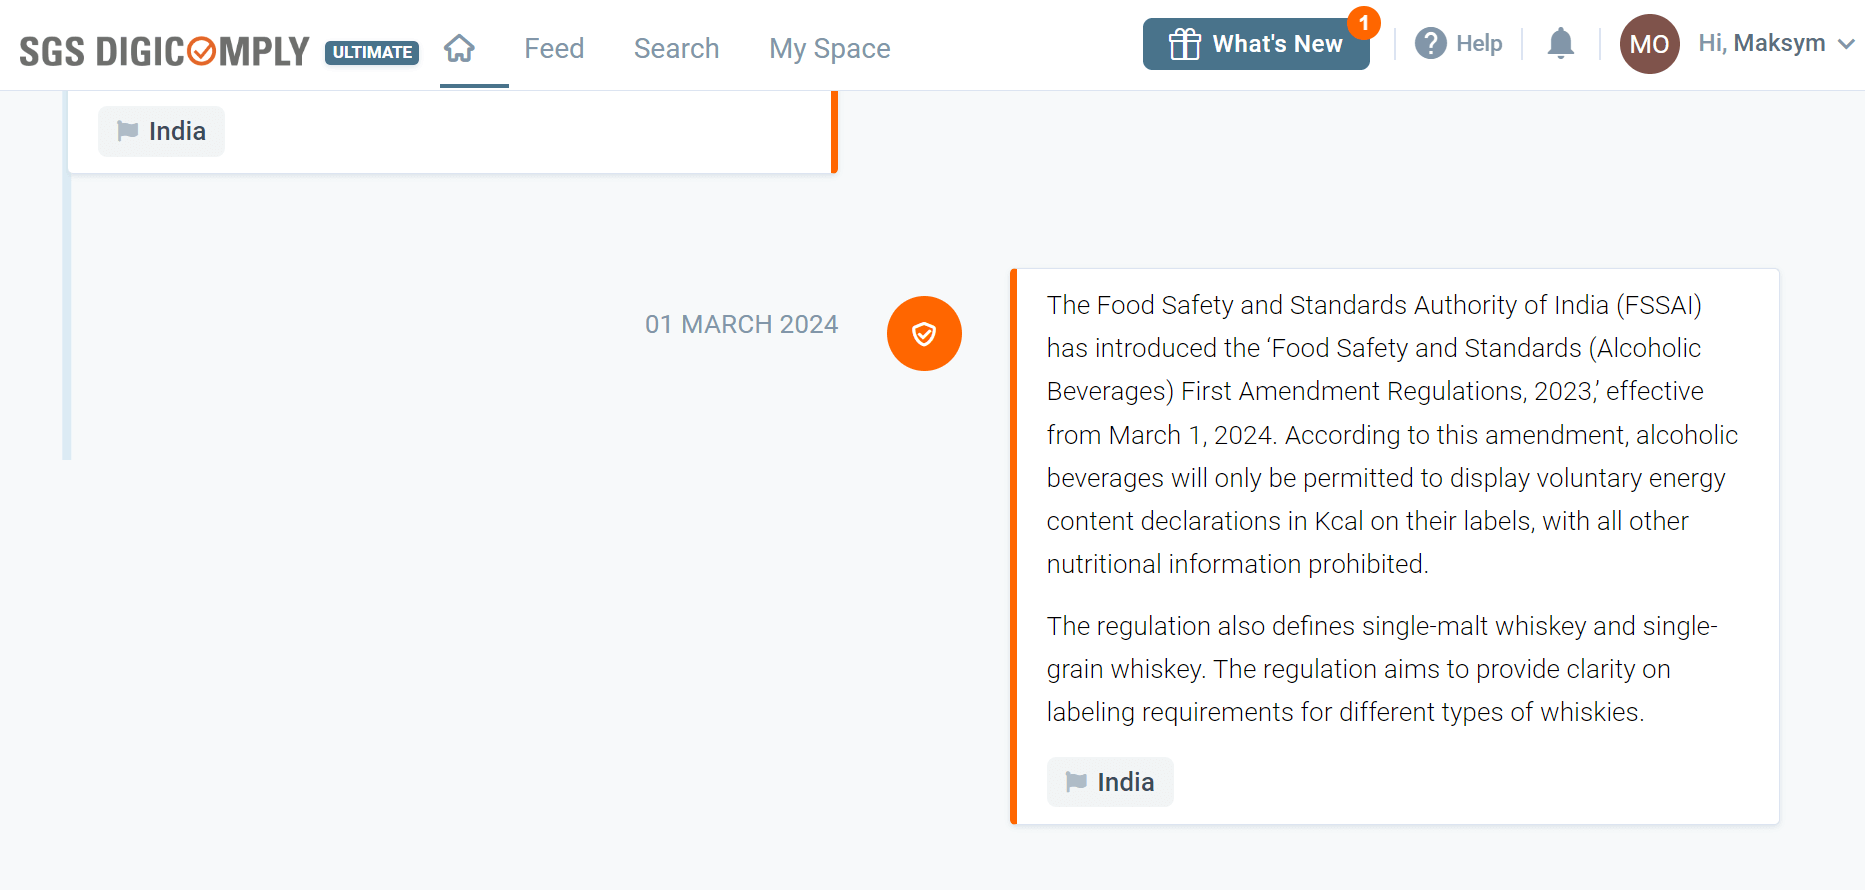Open the Search section

(676, 47)
